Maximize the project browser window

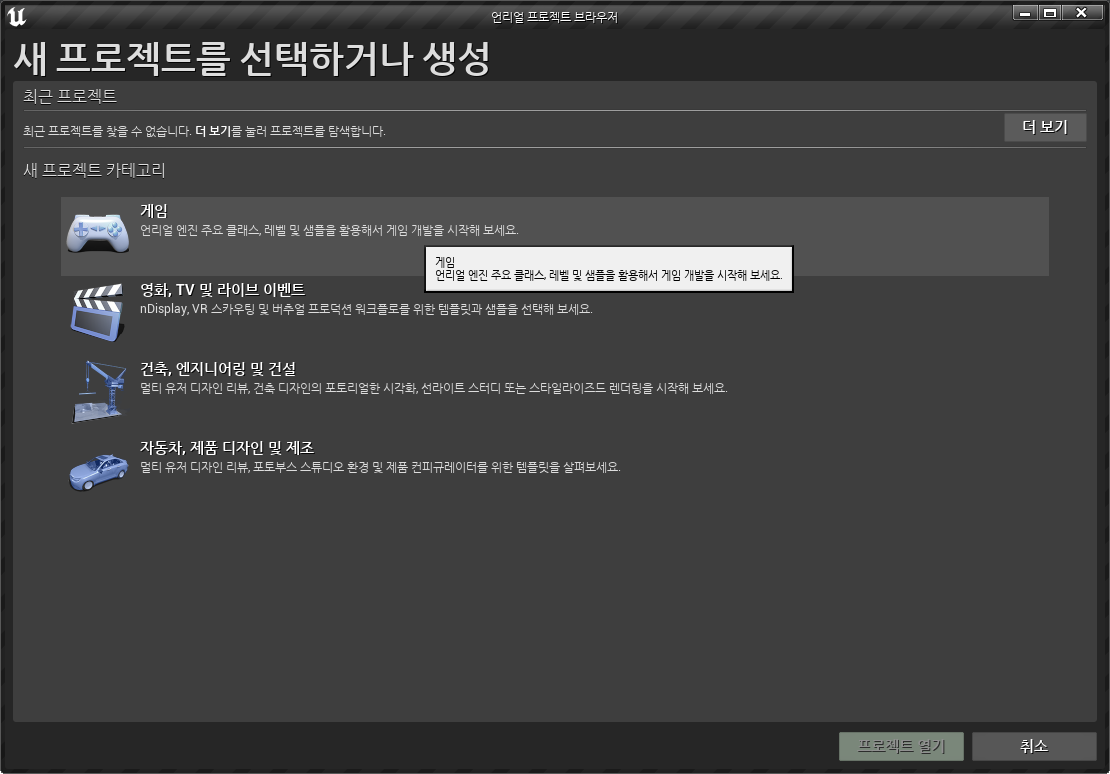point(1050,13)
